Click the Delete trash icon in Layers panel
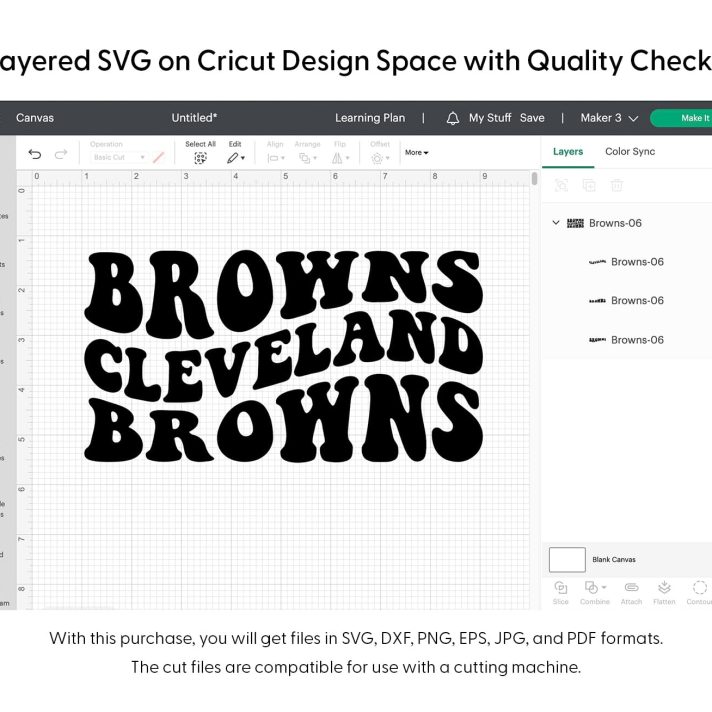This screenshot has width=712, height=712. tap(617, 185)
